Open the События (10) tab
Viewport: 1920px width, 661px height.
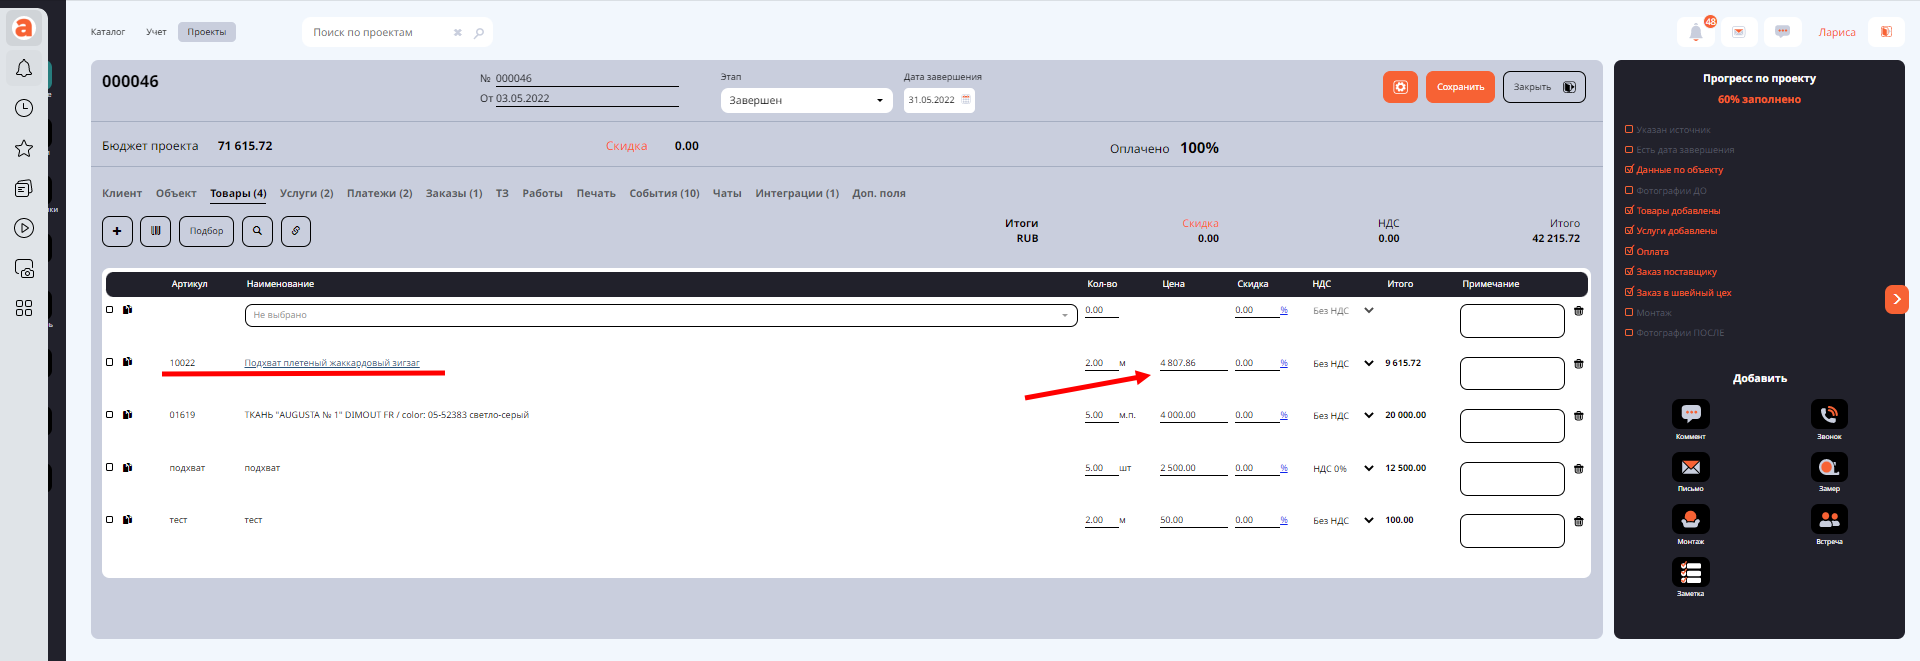(664, 193)
